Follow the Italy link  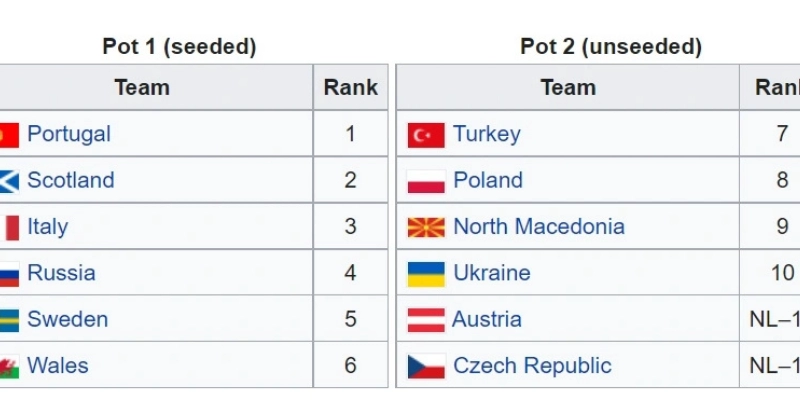click(x=47, y=227)
